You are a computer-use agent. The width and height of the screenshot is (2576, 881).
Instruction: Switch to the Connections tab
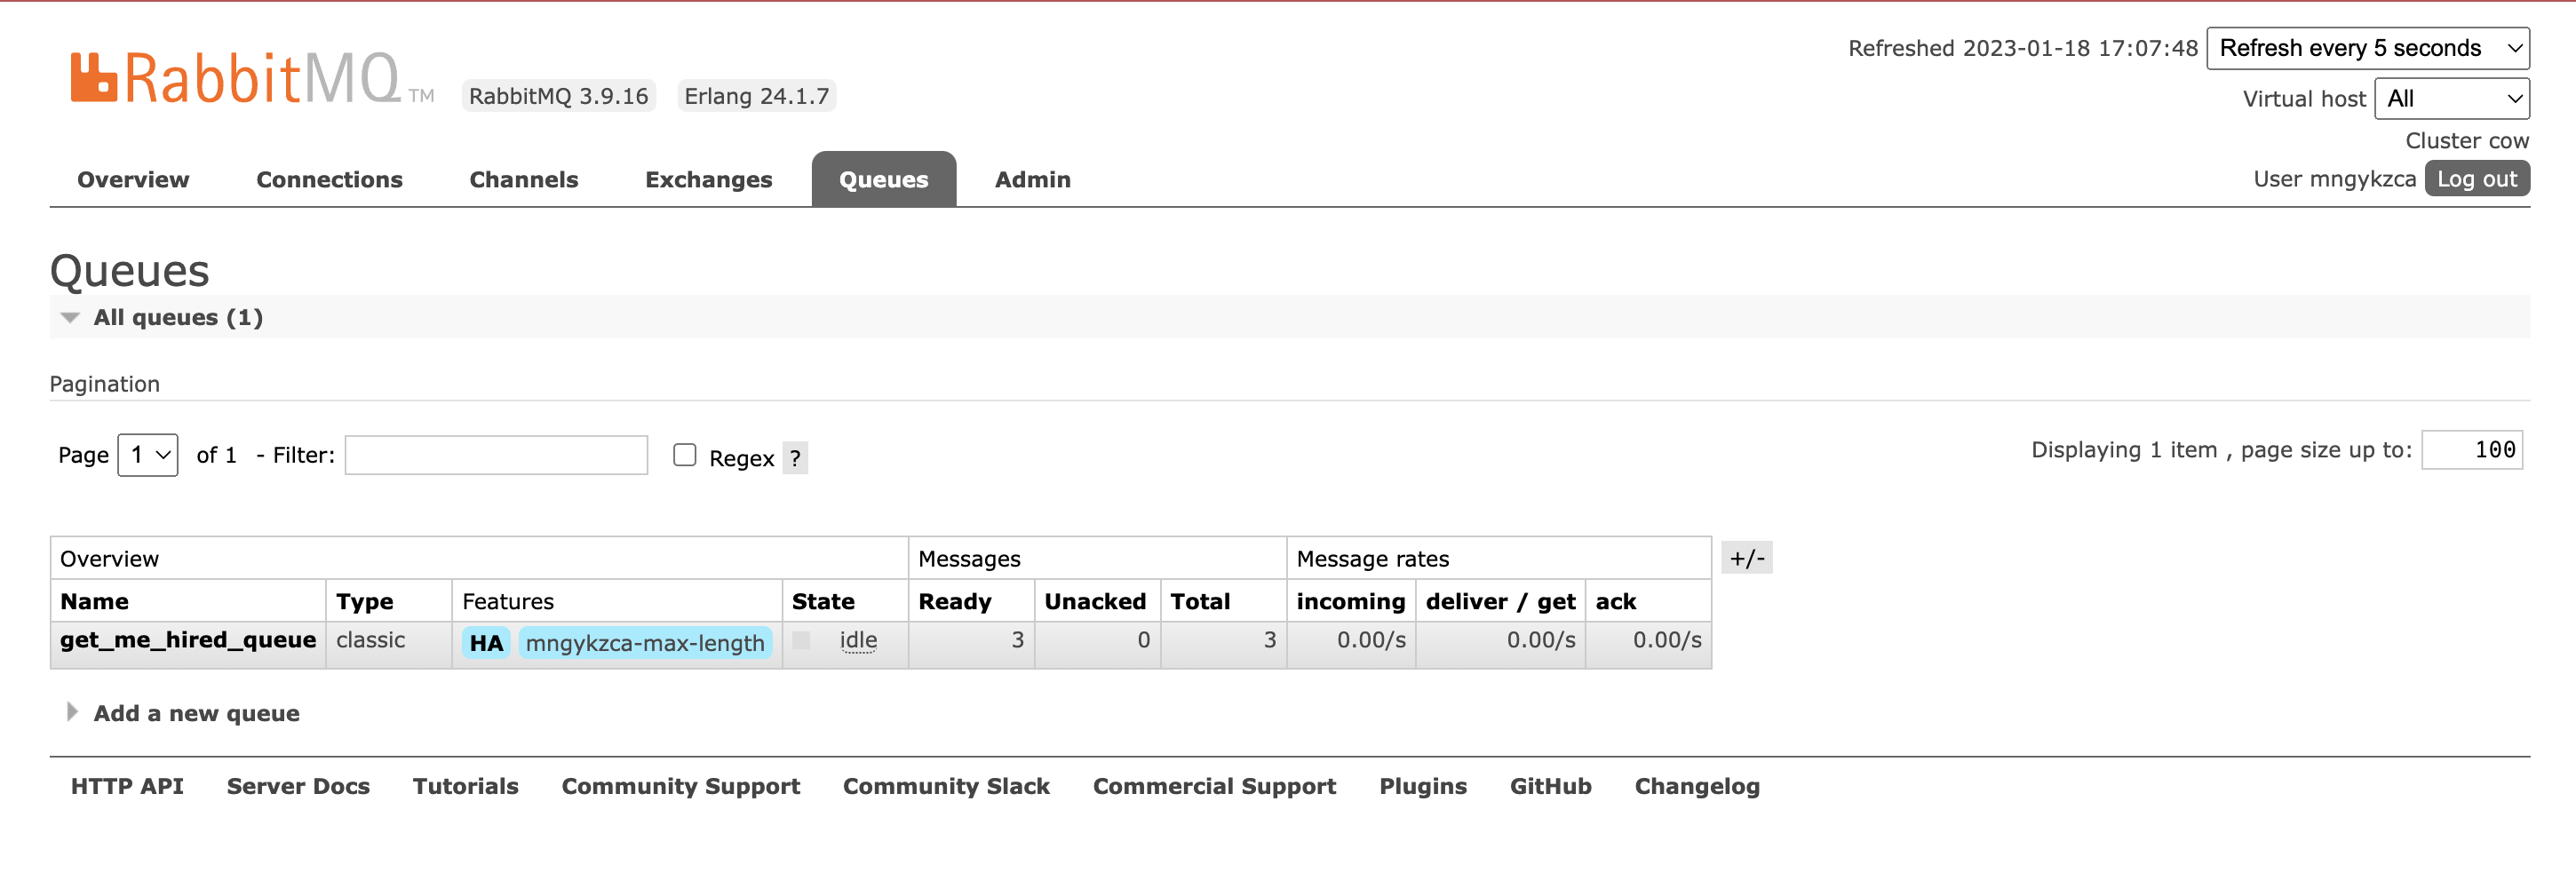coord(329,180)
